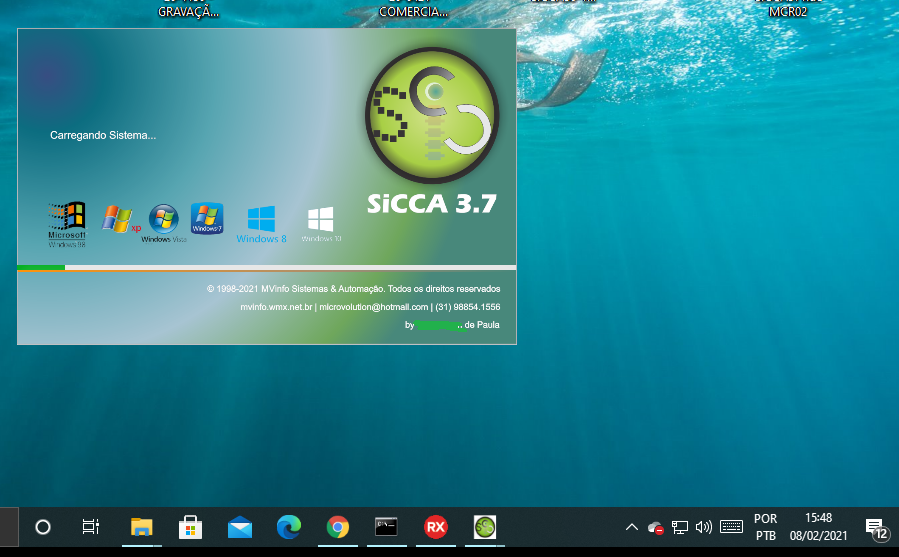Open File Explorer from the taskbar
Screen dimensions: 899x557
142,527
